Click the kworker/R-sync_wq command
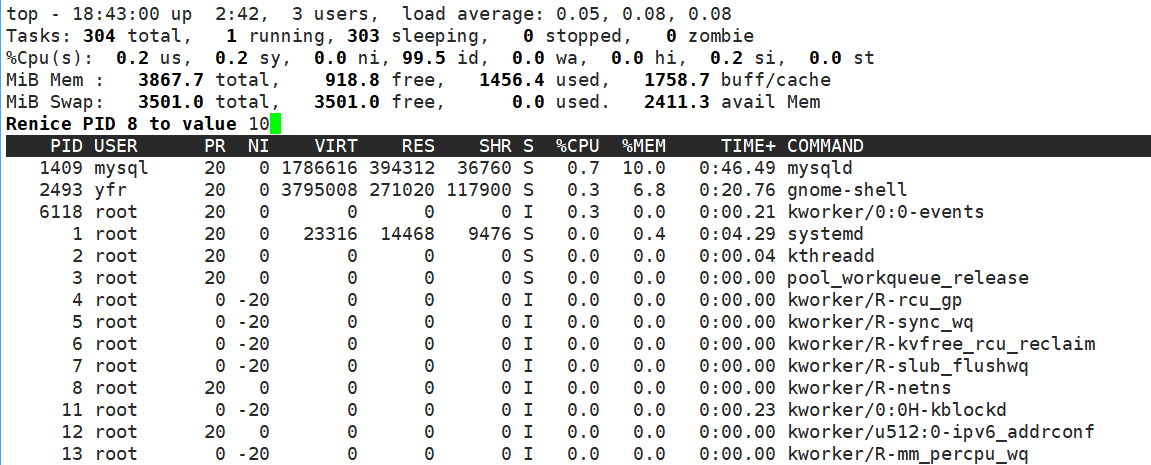The image size is (1151, 465). [880, 322]
